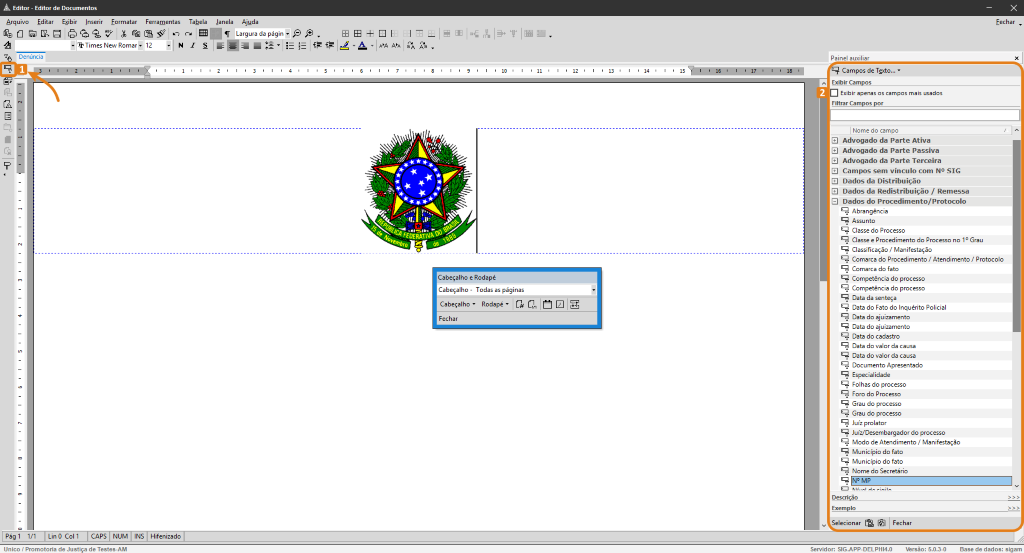Viewport: 1024px width, 553px height.
Task: Toggle bold (N) formatting
Action: (x=181, y=46)
